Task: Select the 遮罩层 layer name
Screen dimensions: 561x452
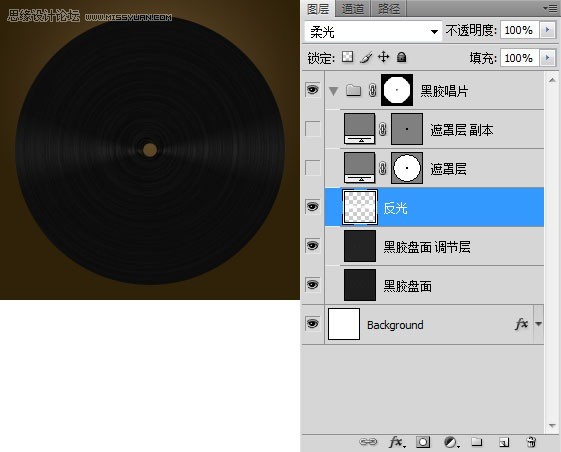Action: (x=448, y=169)
